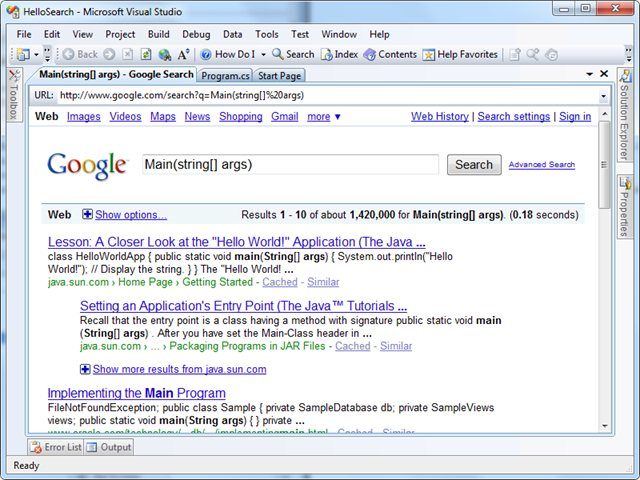Image resolution: width=640 pixels, height=480 pixels.
Task: Open the Project menu
Action: pos(120,34)
